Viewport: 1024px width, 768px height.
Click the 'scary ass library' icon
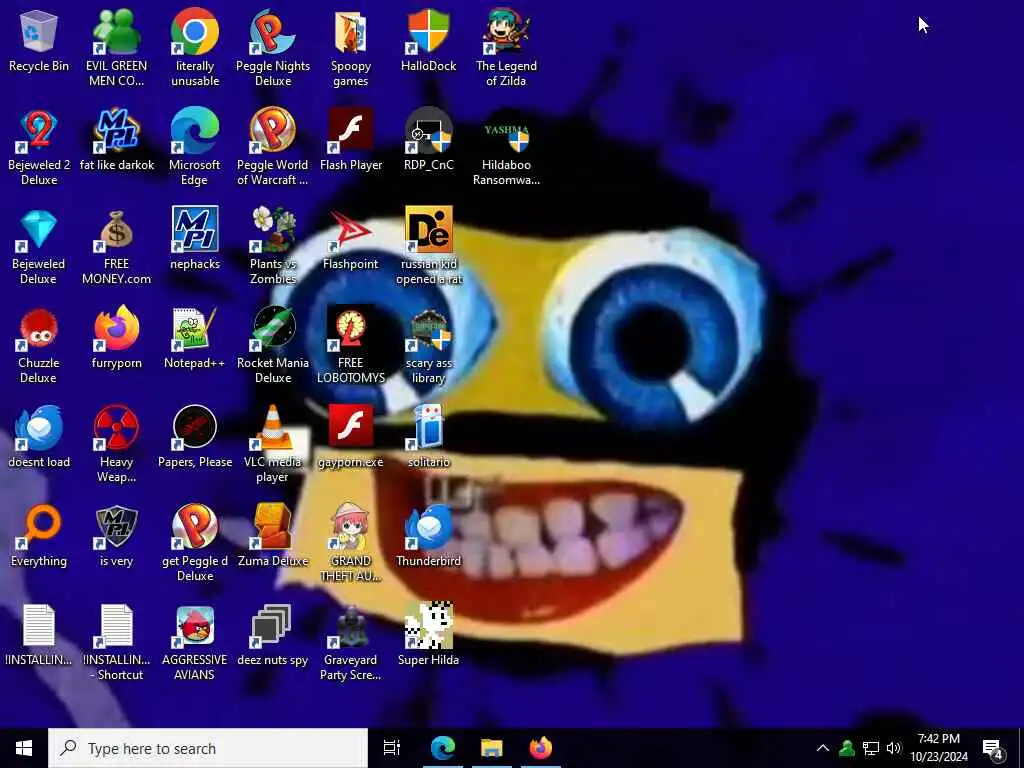428,329
